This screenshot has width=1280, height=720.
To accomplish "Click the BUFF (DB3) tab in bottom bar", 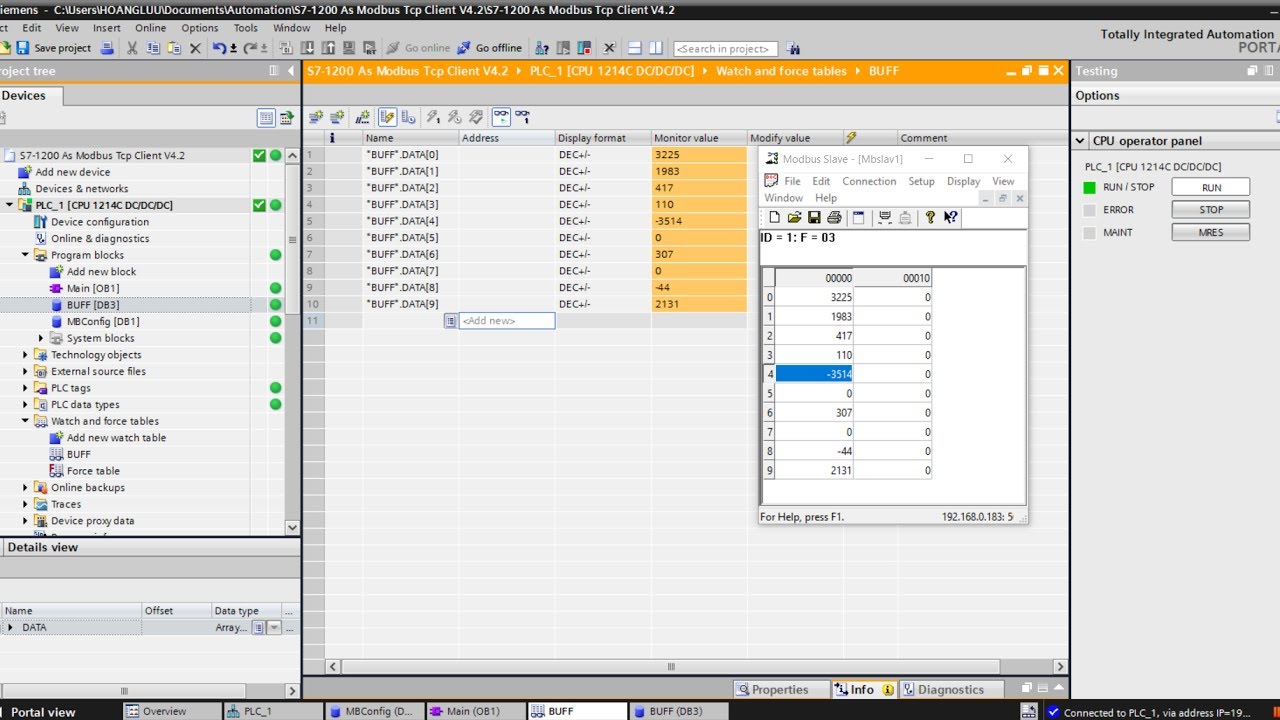I will pos(676,711).
